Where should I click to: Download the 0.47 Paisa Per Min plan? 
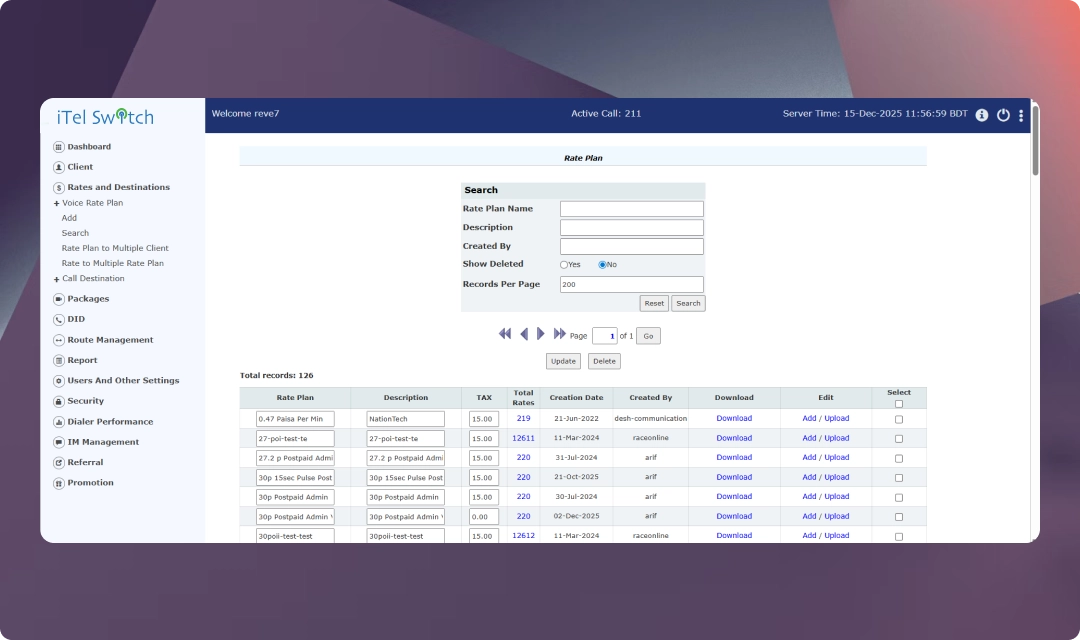pos(734,418)
